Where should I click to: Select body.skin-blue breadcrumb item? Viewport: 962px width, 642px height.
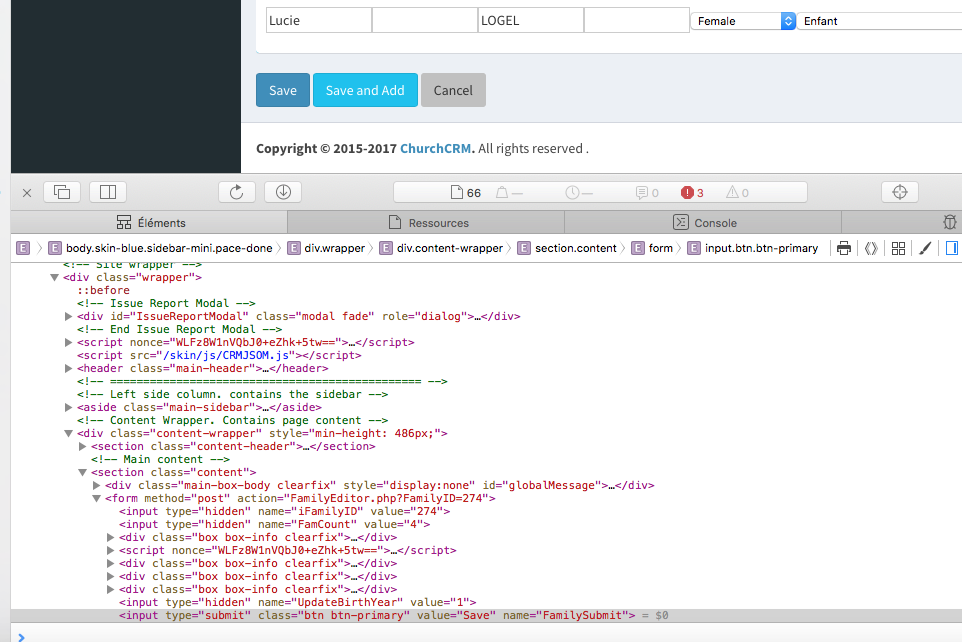[161, 248]
